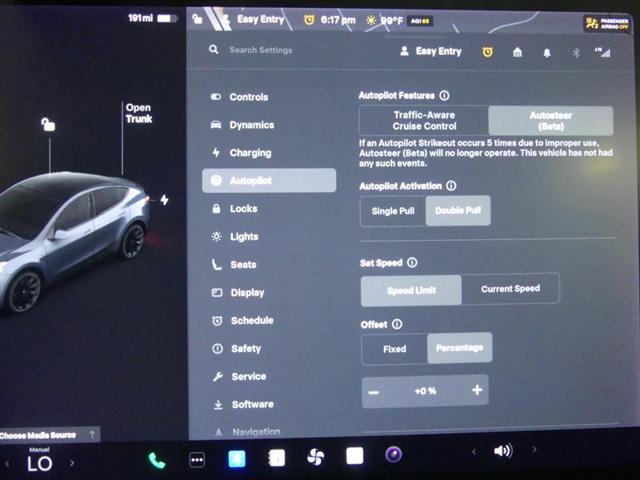
Task: Show info for Autopilot Features
Action: 444,96
